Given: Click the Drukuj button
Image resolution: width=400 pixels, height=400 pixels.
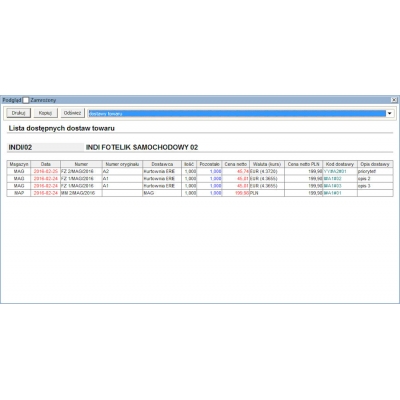Looking at the screenshot, I should [18, 113].
